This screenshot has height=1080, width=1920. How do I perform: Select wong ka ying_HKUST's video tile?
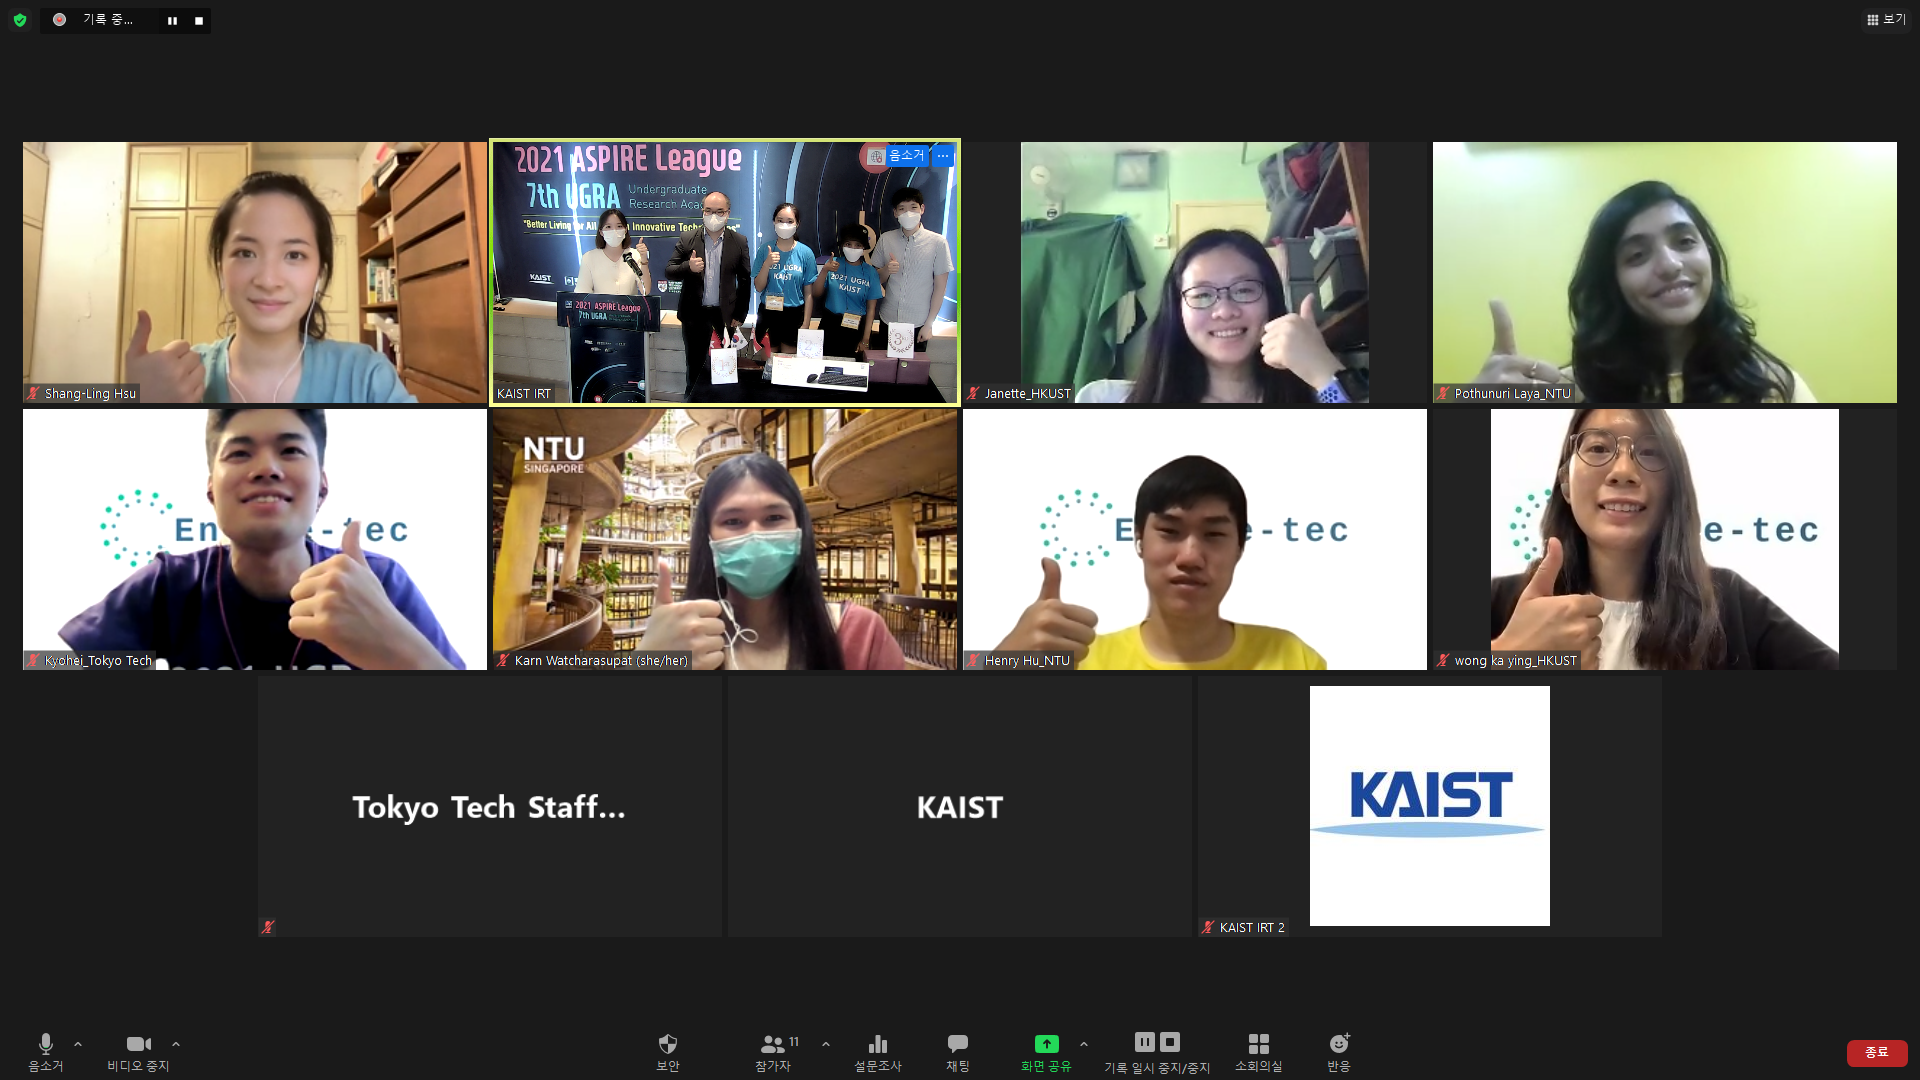click(x=1665, y=539)
